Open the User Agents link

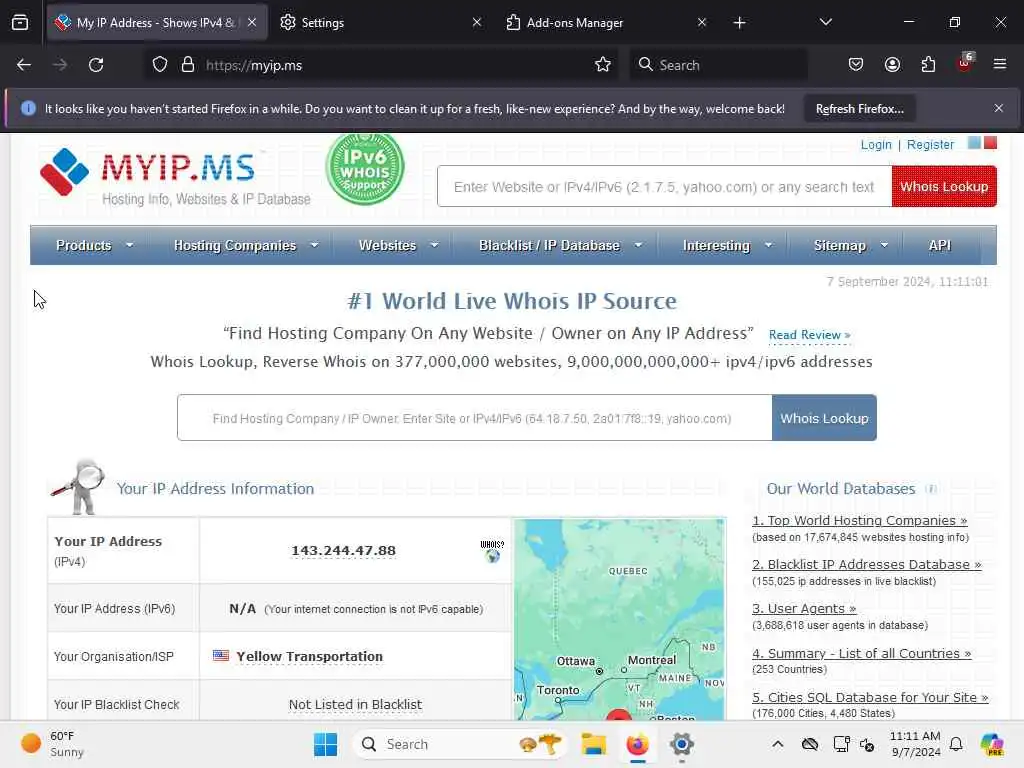804,609
